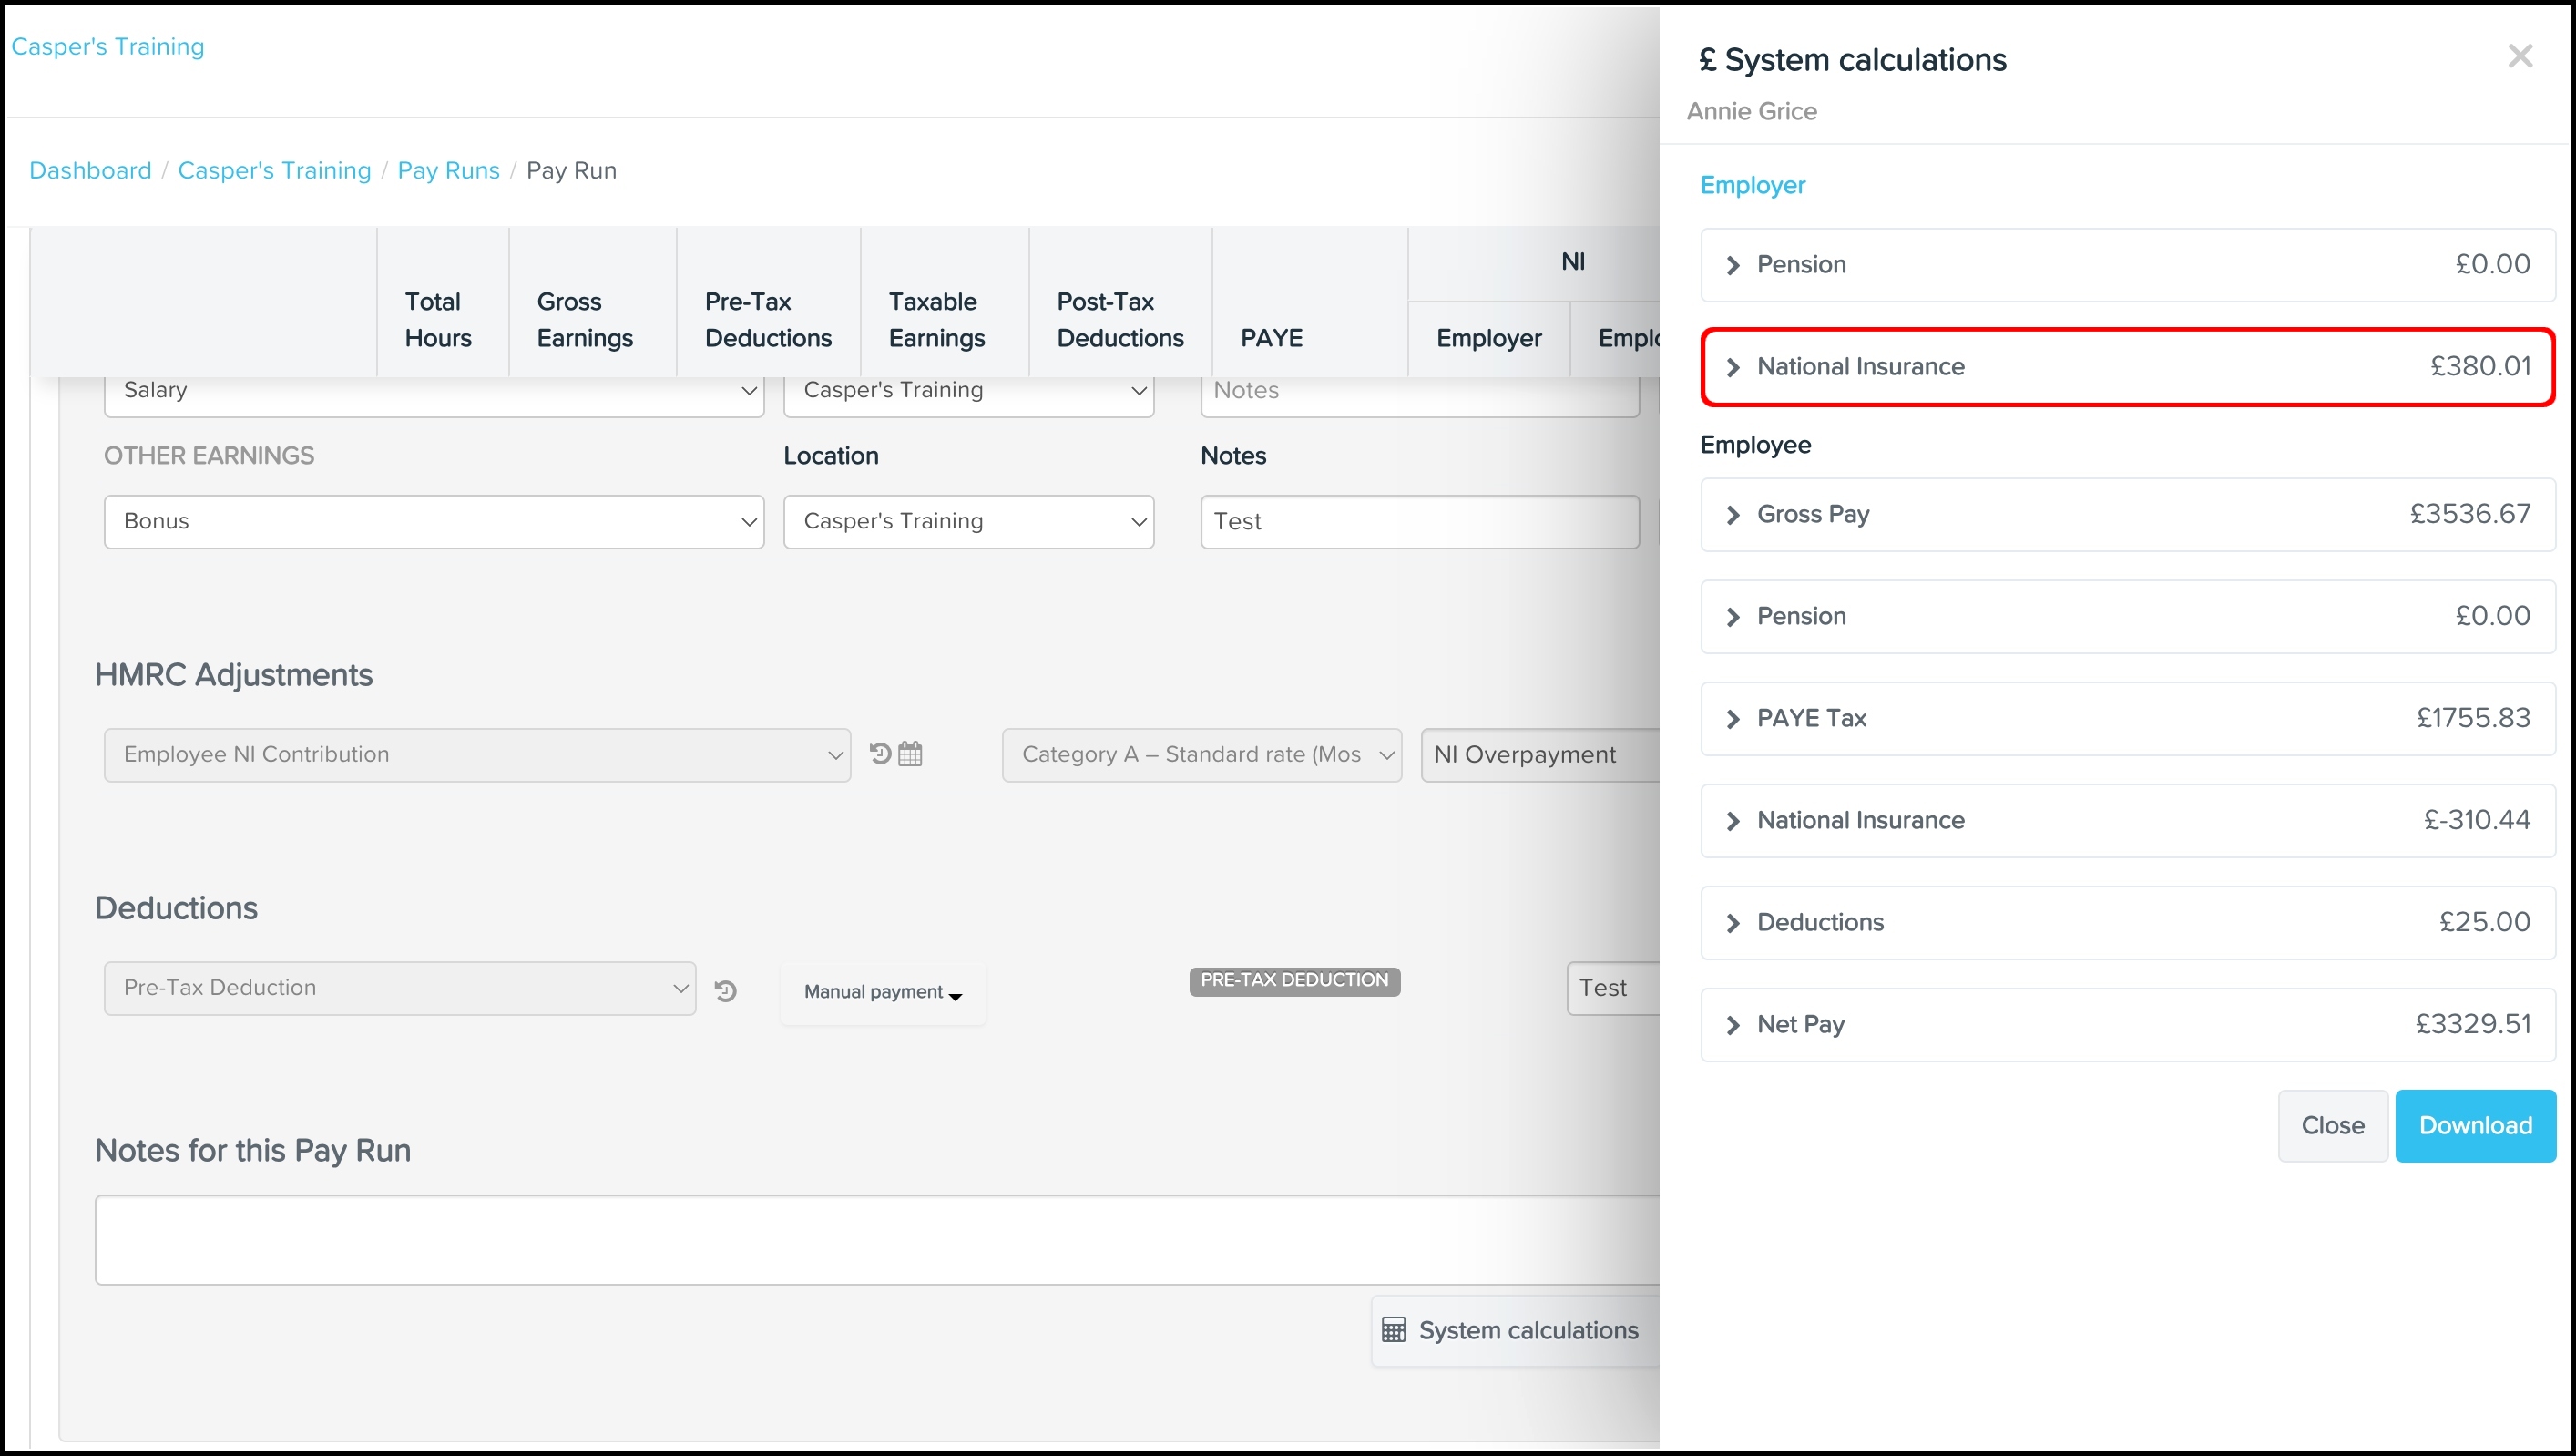Click the Download button

click(x=2475, y=1125)
